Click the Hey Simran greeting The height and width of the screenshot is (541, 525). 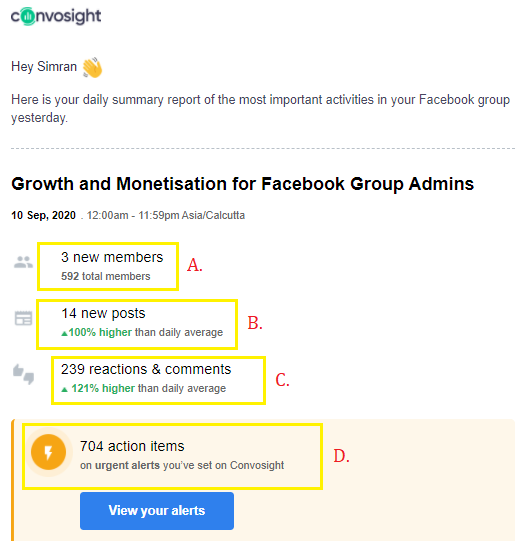click(x=44, y=67)
